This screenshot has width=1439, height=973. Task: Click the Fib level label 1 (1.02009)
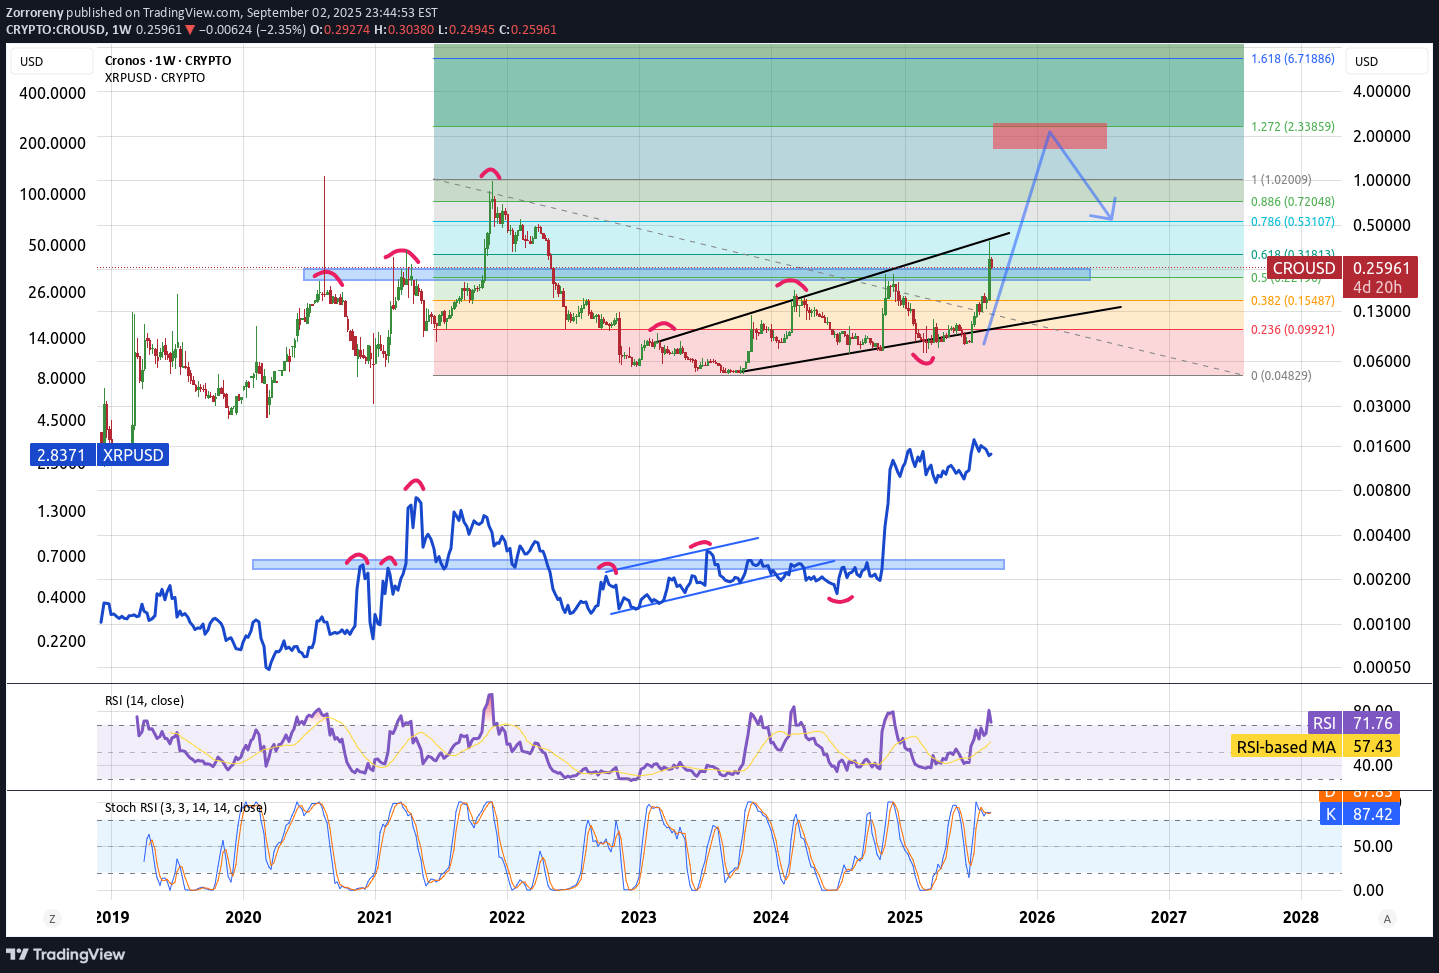coord(1281,180)
